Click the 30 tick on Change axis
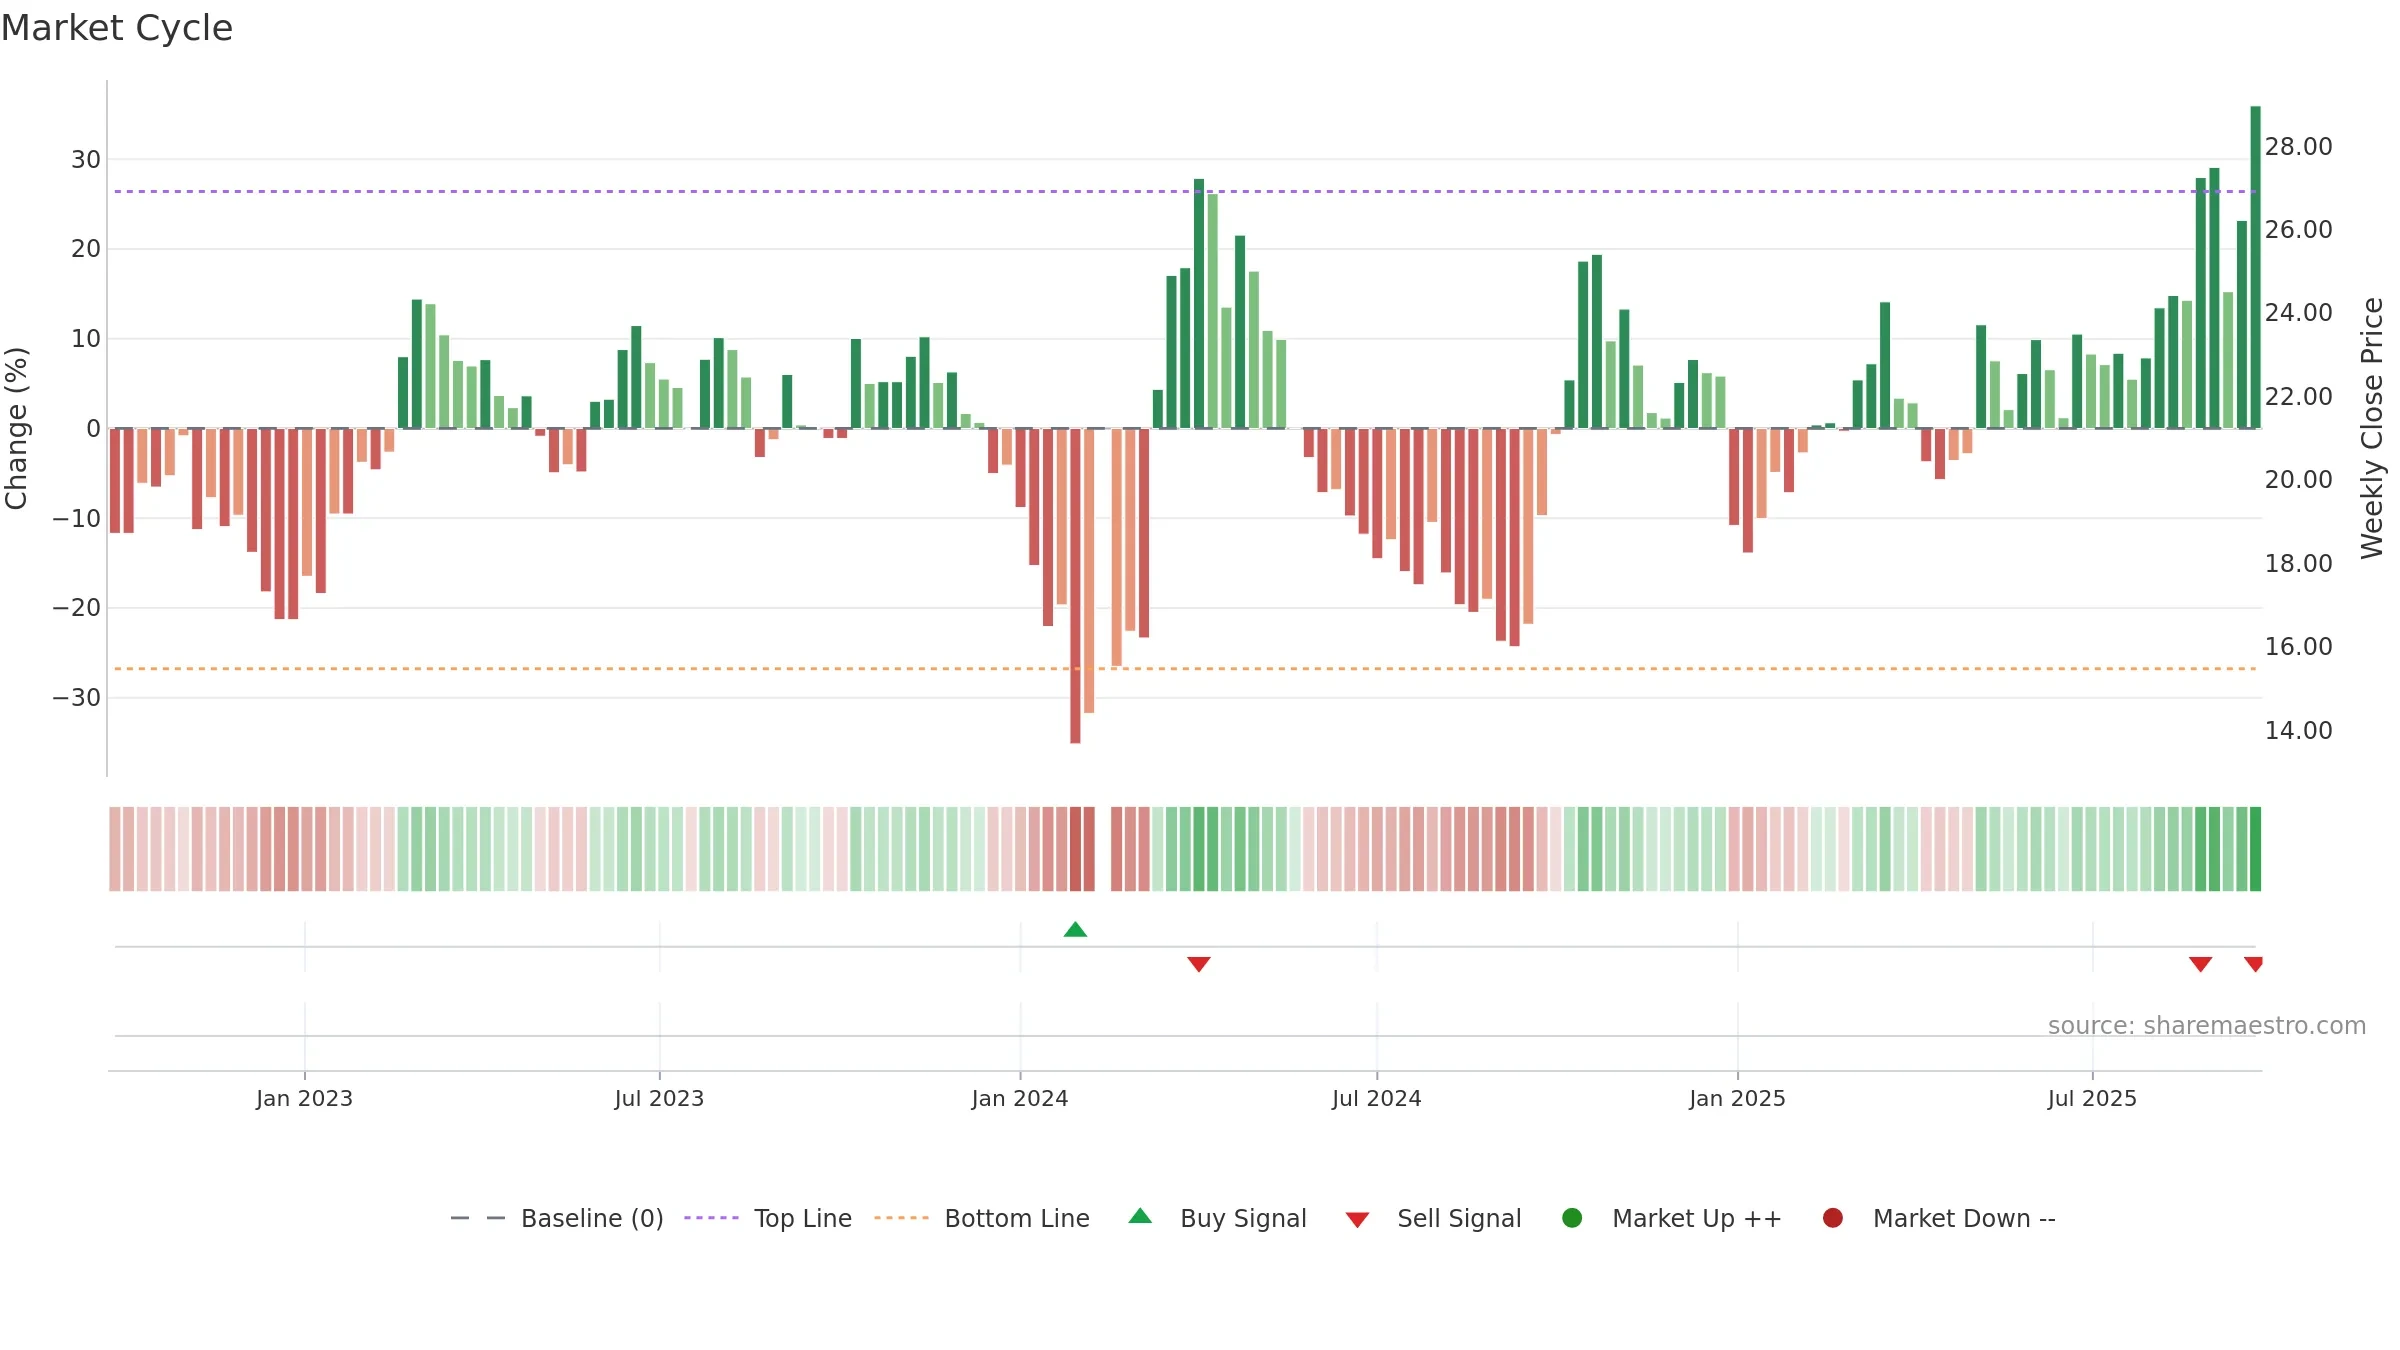Viewport: 2400px width, 1350px height. [86, 160]
